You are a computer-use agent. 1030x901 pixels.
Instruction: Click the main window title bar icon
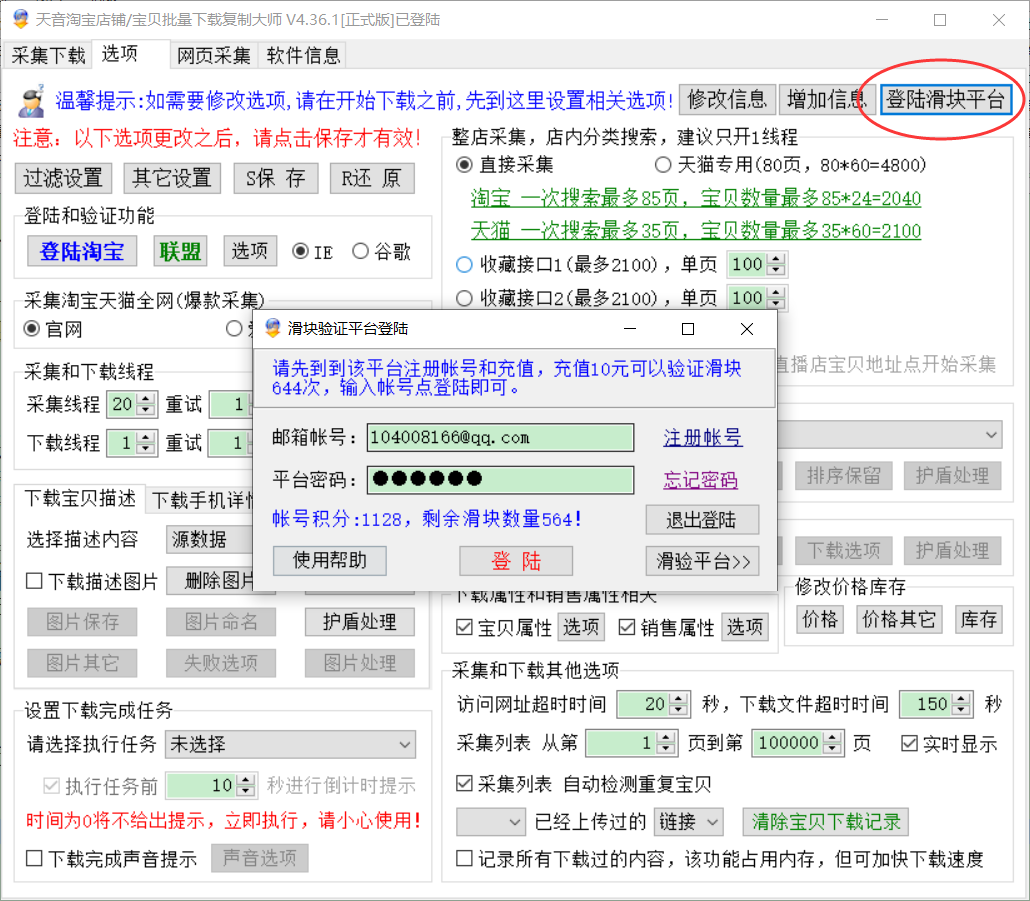point(19,20)
